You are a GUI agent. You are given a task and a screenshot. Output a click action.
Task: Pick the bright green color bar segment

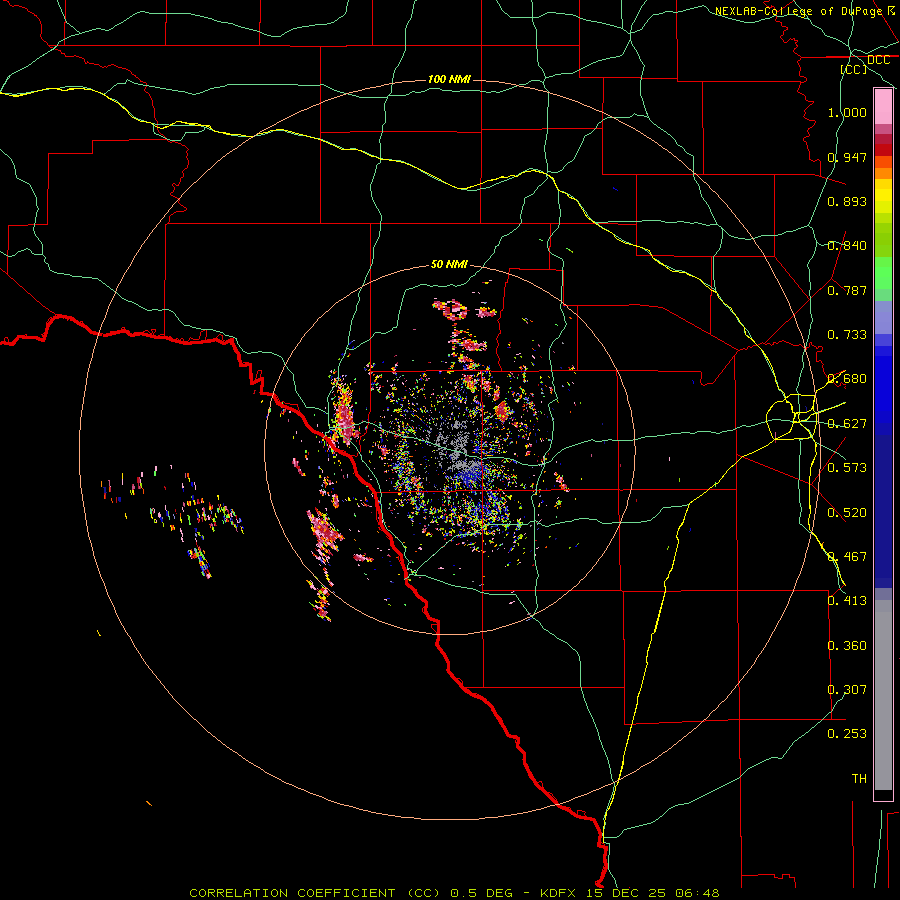(883, 273)
